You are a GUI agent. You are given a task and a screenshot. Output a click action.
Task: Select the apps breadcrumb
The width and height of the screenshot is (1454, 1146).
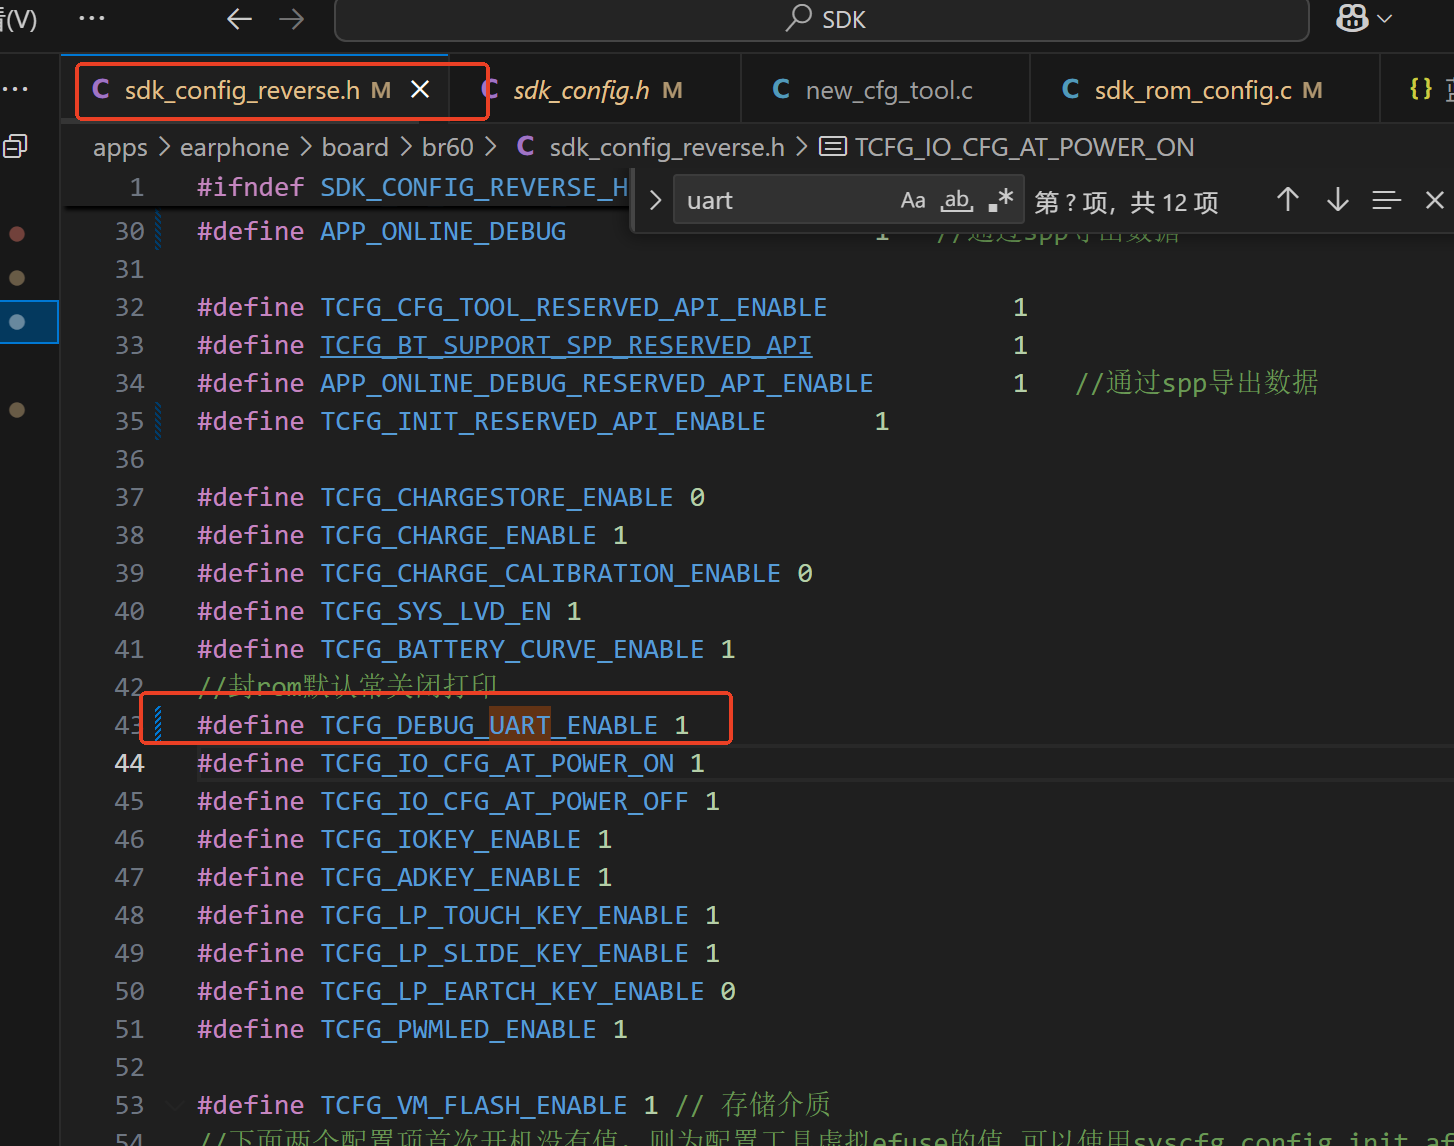pos(120,148)
